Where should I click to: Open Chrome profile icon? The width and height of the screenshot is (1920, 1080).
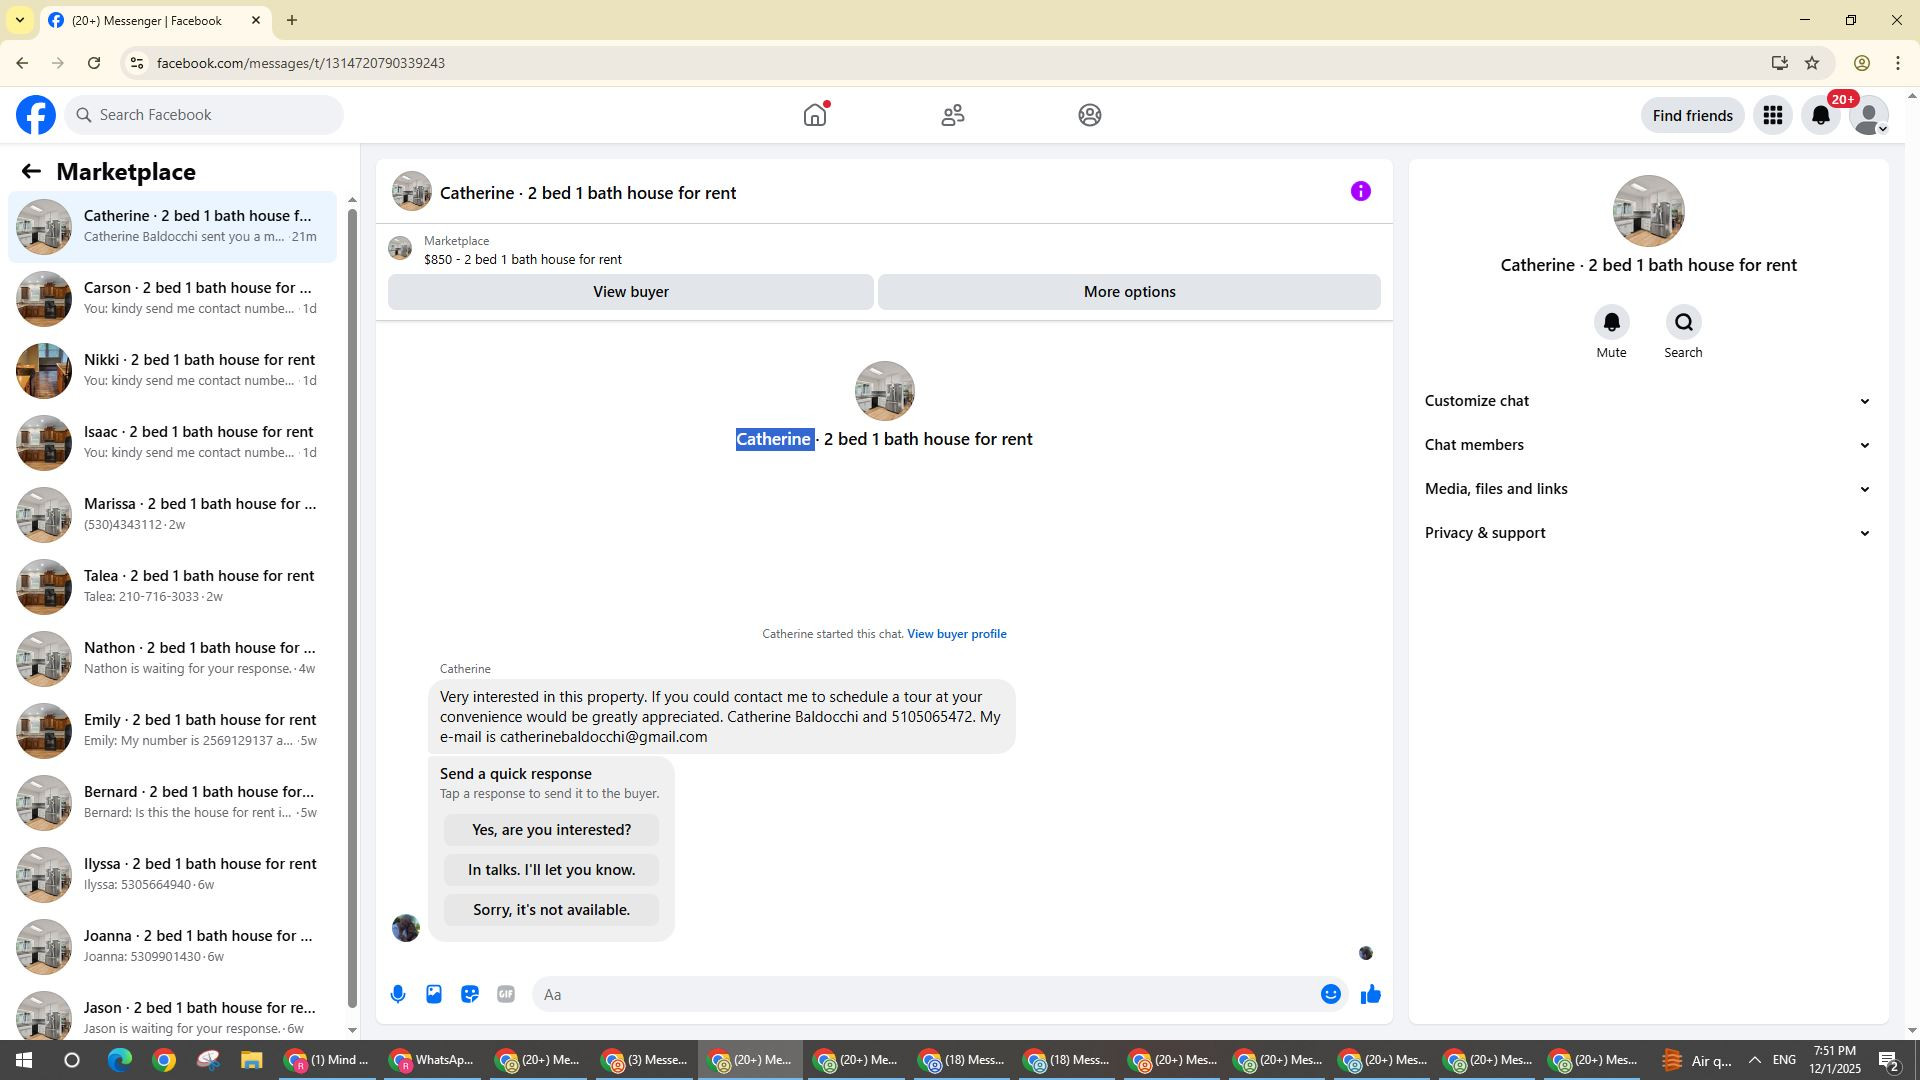(1861, 63)
